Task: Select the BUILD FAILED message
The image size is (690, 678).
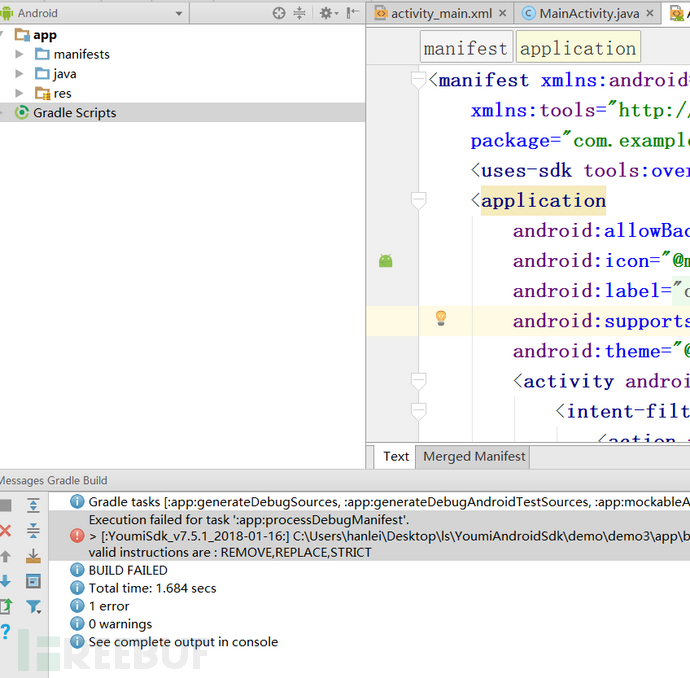Action: click(x=369, y=570)
